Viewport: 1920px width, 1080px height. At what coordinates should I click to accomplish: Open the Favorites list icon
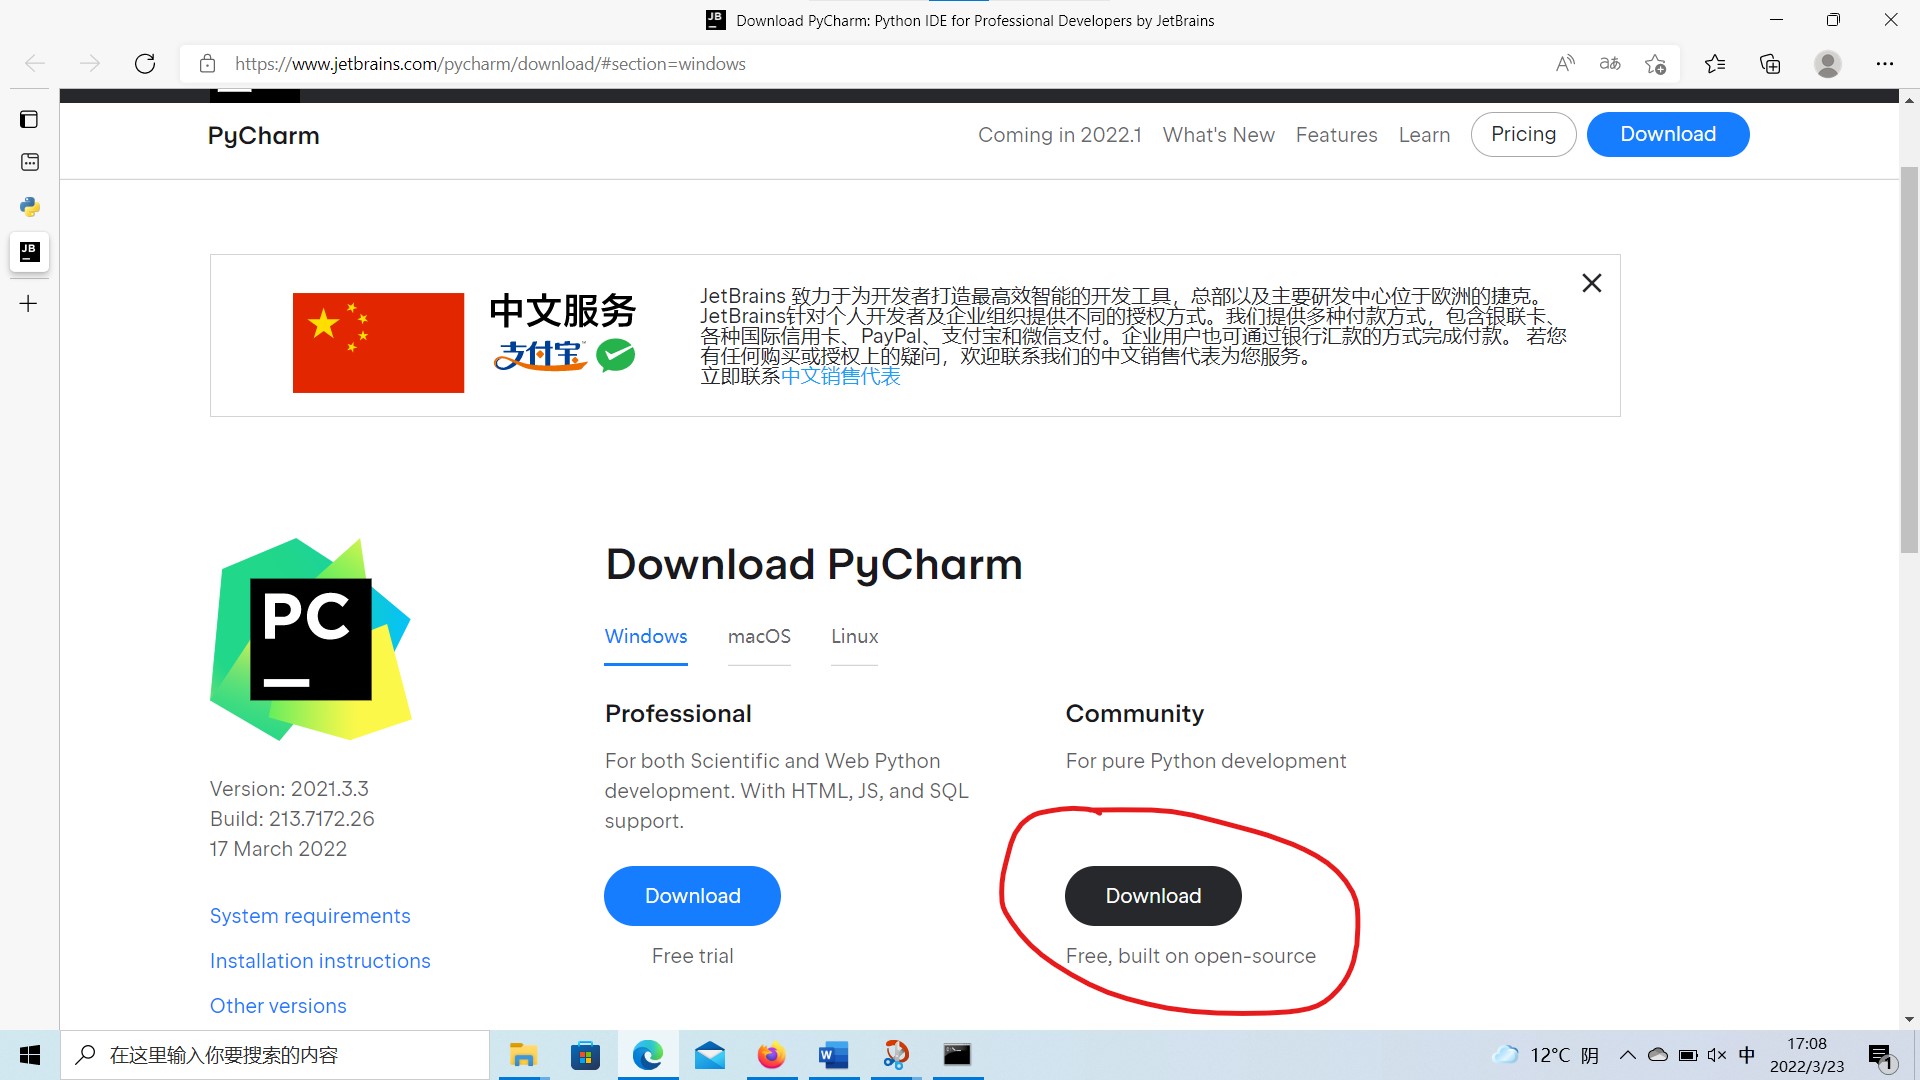(1715, 64)
